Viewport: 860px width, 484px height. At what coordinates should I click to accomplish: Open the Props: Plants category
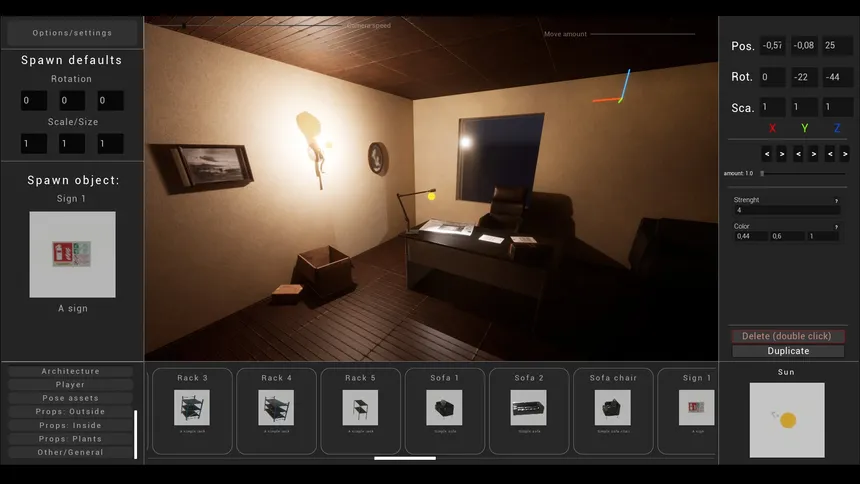(x=71, y=438)
